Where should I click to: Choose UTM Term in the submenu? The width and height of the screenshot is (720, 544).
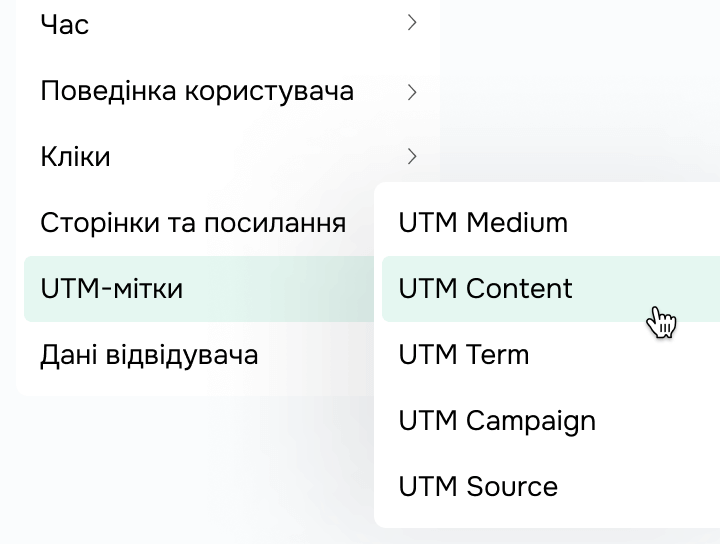pos(464,355)
